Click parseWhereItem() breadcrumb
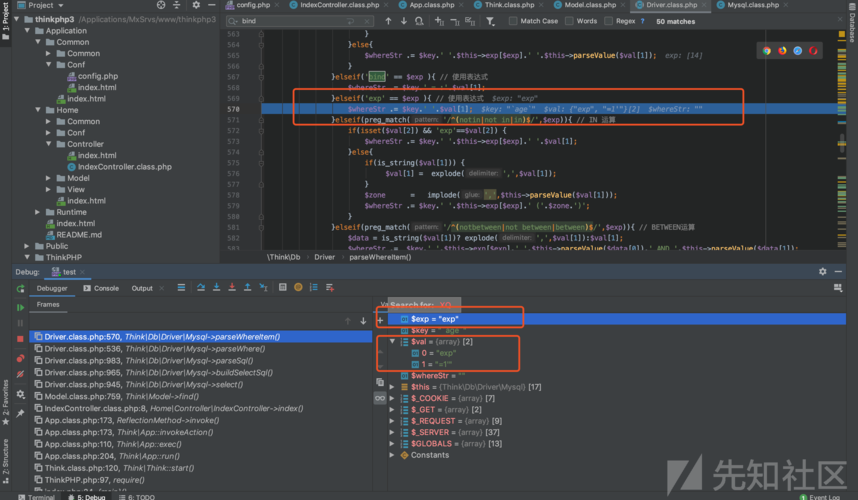 click(380, 257)
